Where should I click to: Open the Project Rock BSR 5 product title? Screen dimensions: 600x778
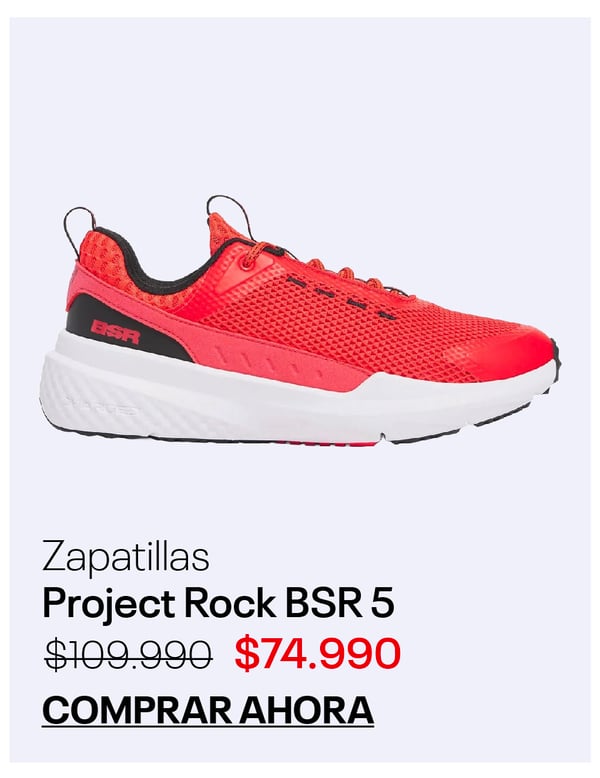pyautogui.click(x=218, y=604)
